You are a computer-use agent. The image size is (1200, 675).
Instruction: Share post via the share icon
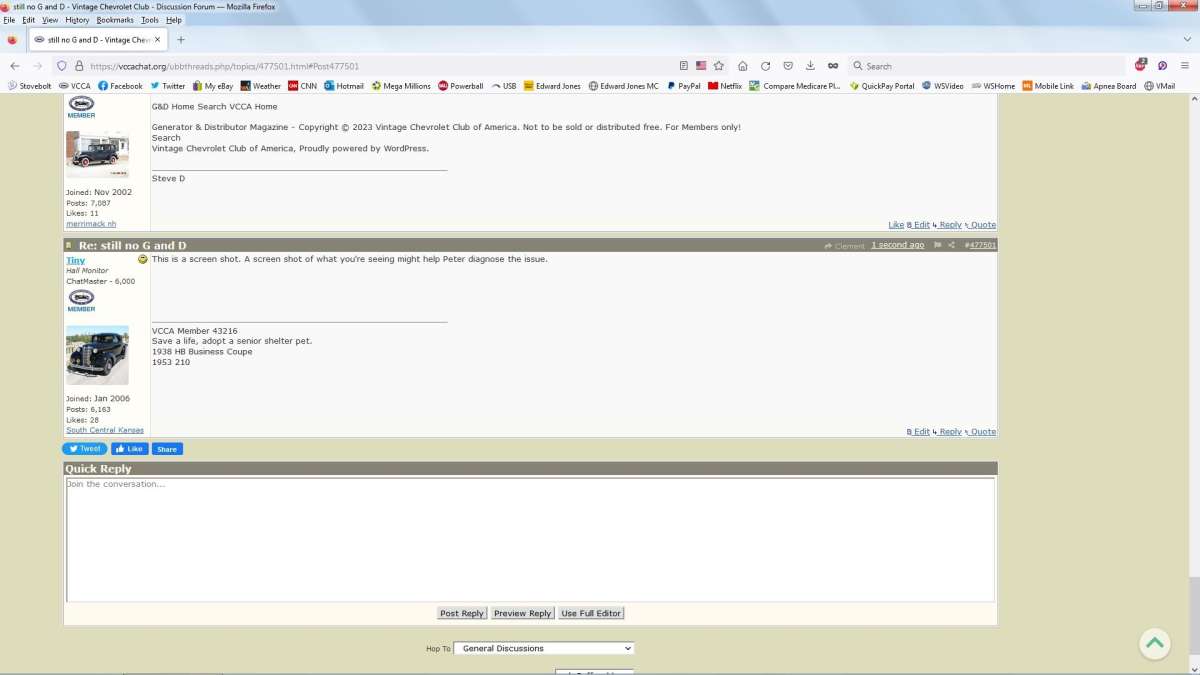[x=952, y=245]
